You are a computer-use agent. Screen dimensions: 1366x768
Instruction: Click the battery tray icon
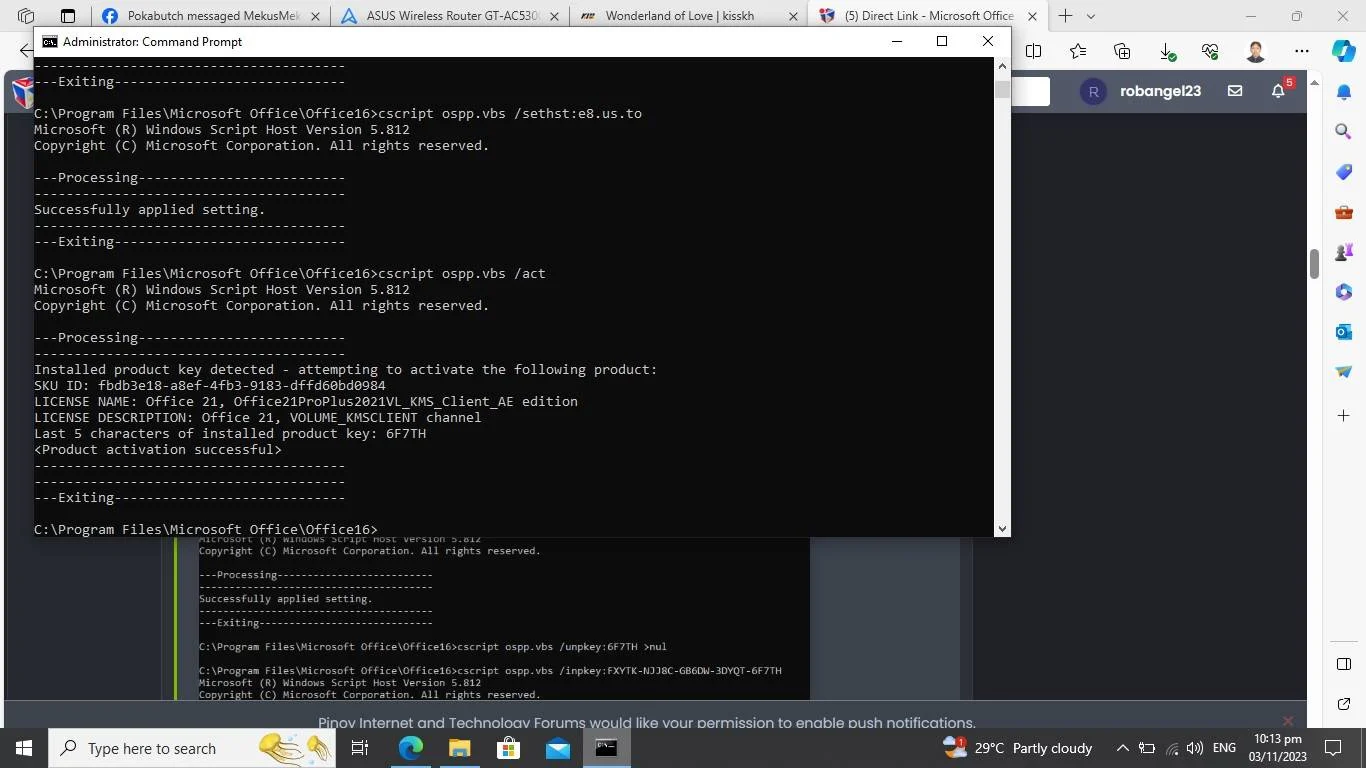click(1147, 748)
